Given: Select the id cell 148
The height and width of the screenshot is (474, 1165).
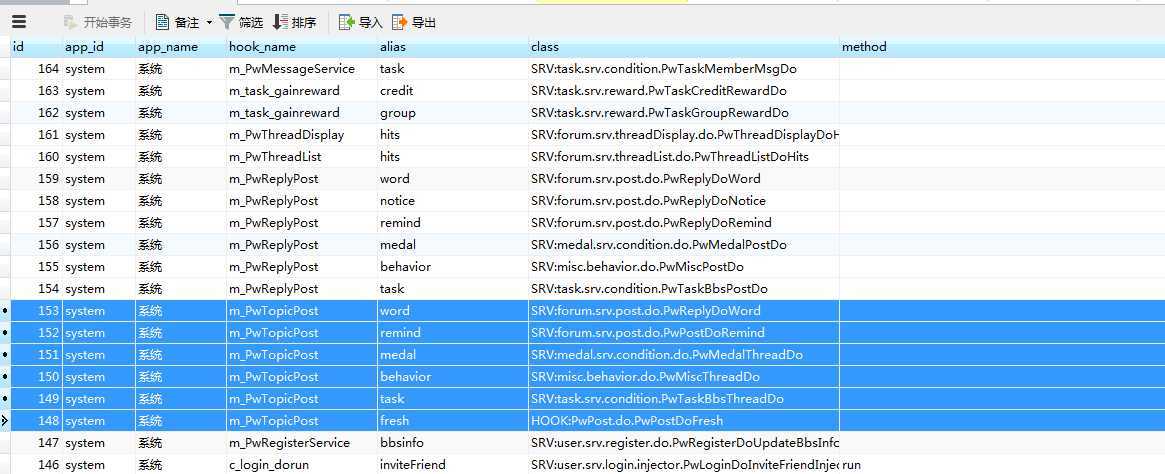Looking at the screenshot, I should [36, 421].
